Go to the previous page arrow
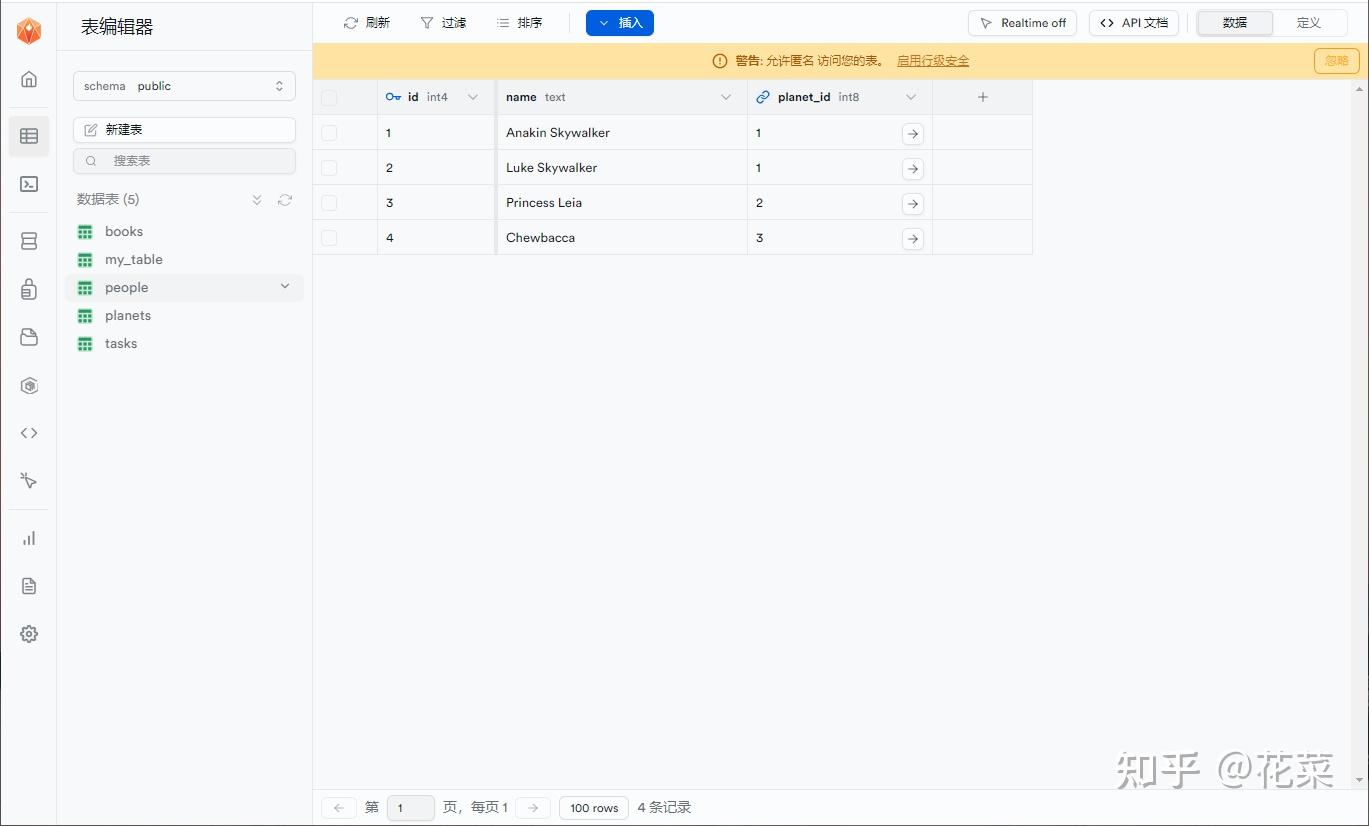Screen dimensions: 1369x826 (339, 808)
